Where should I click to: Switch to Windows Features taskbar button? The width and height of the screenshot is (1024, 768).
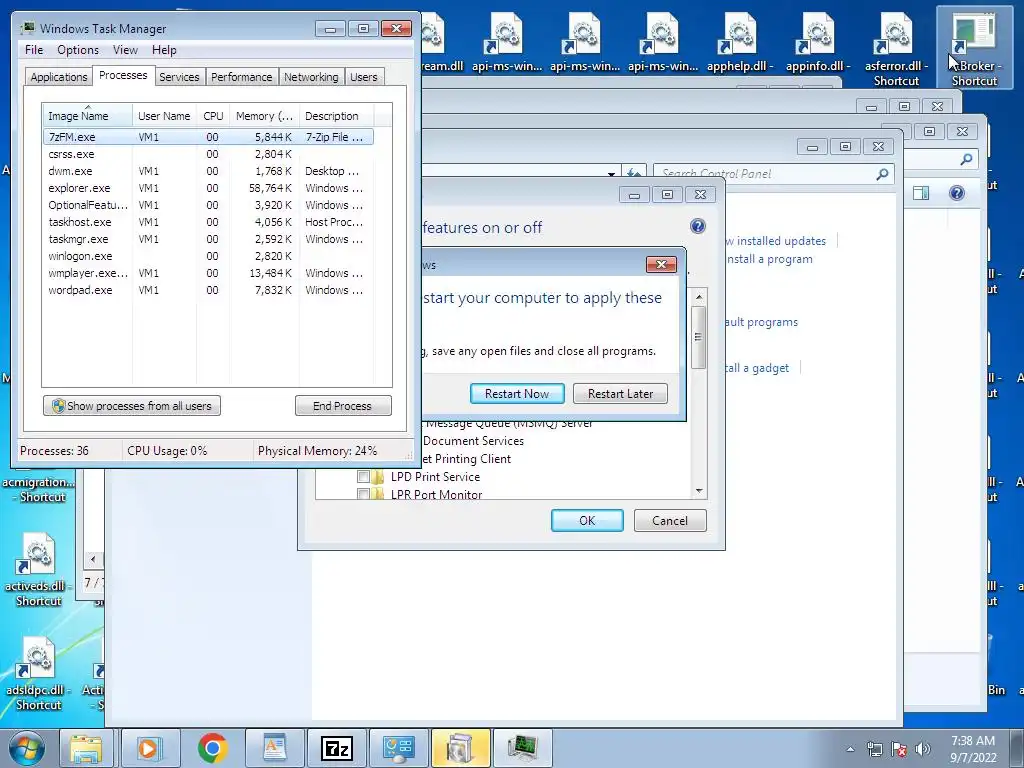460,748
